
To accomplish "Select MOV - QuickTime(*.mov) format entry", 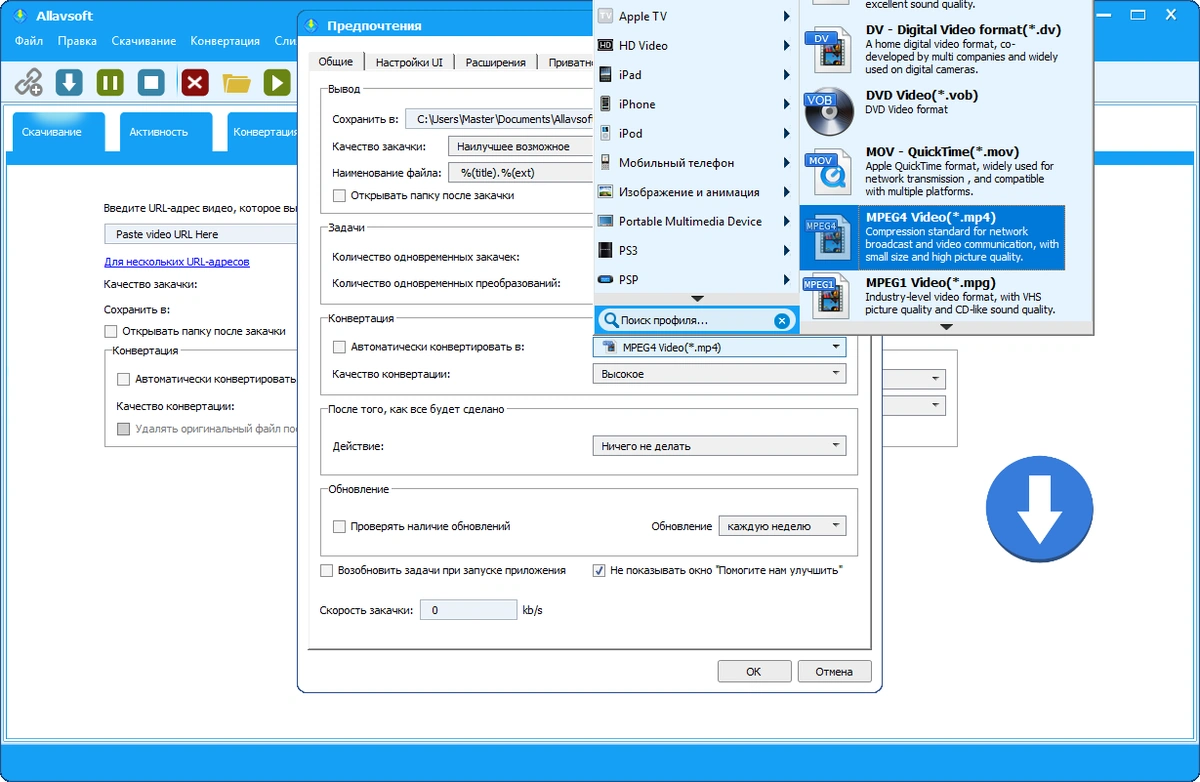I will (932, 171).
